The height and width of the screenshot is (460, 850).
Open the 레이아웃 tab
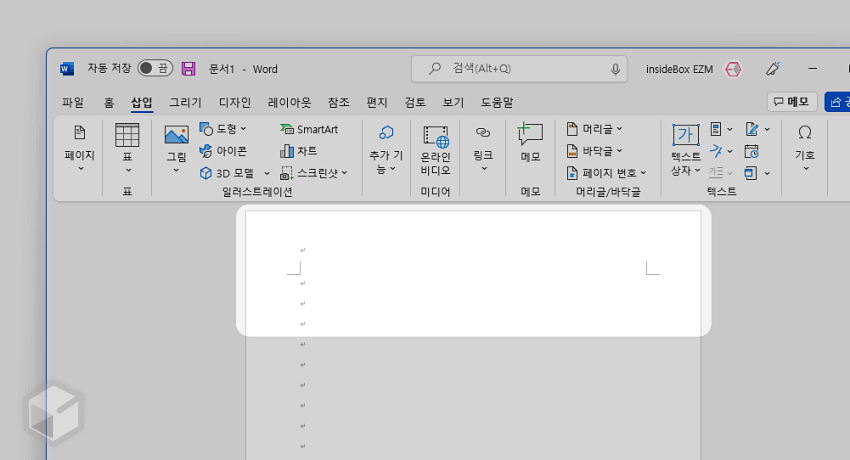point(289,102)
